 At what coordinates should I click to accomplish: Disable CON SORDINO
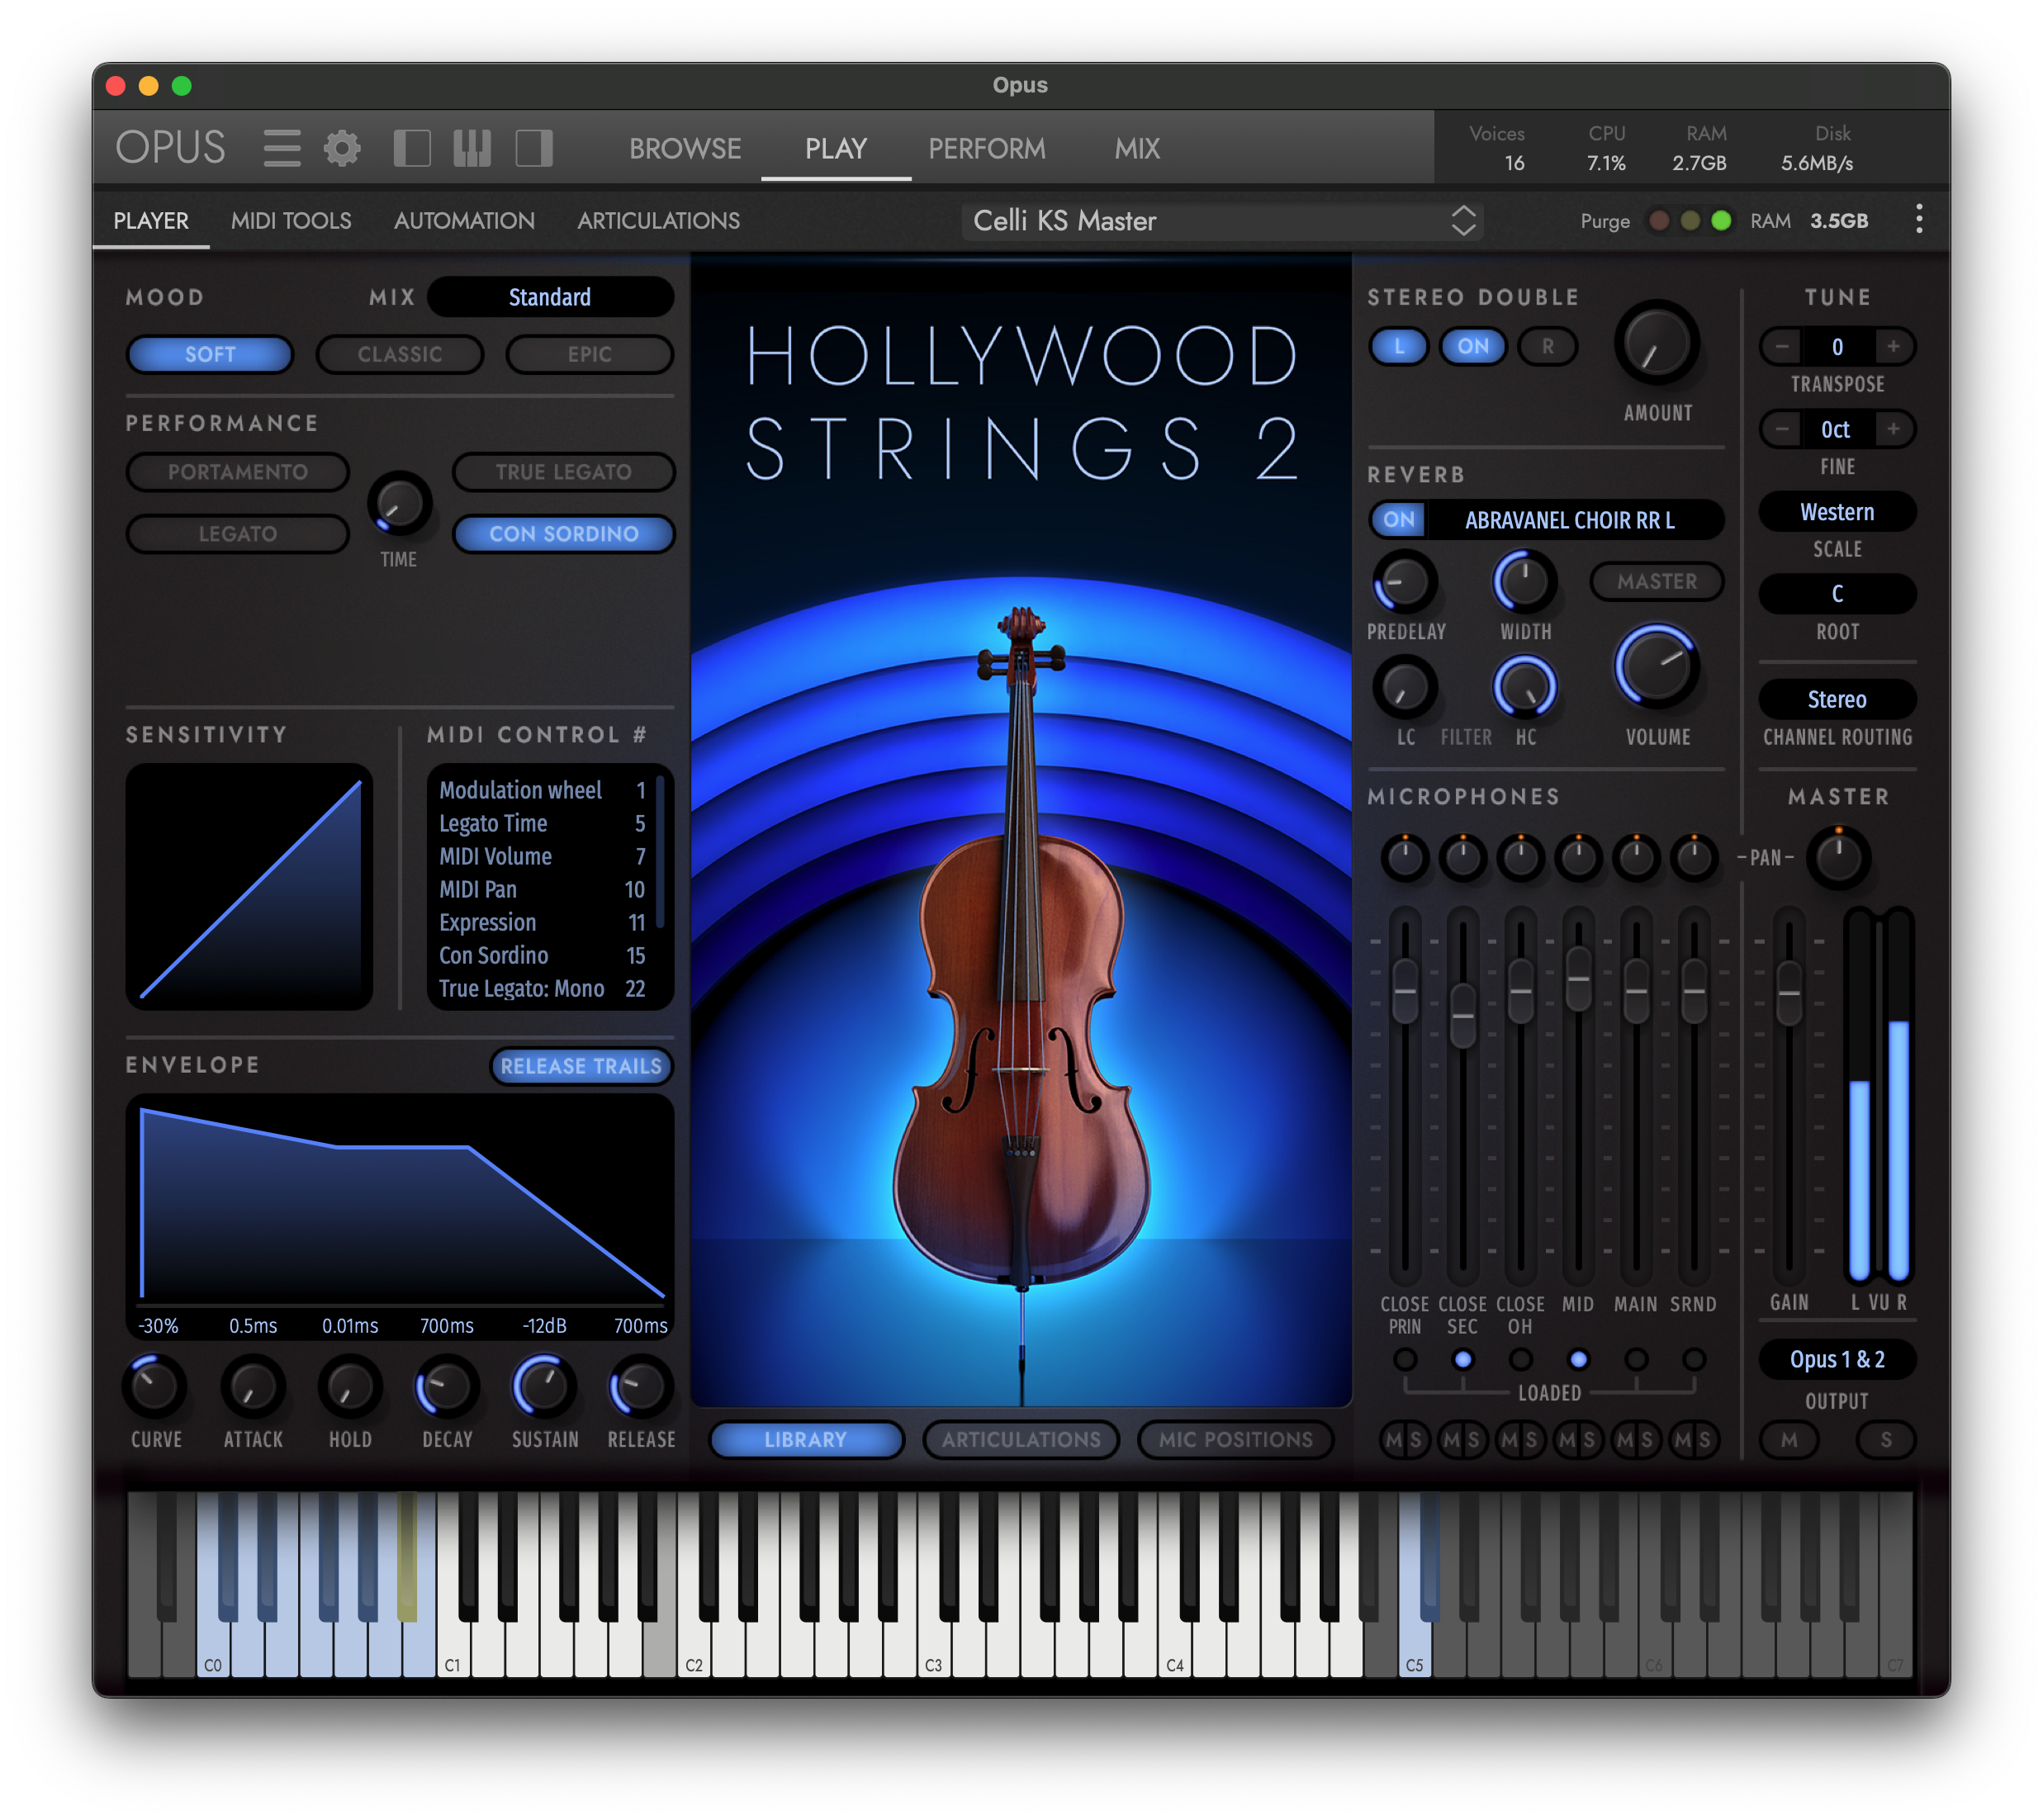(563, 534)
